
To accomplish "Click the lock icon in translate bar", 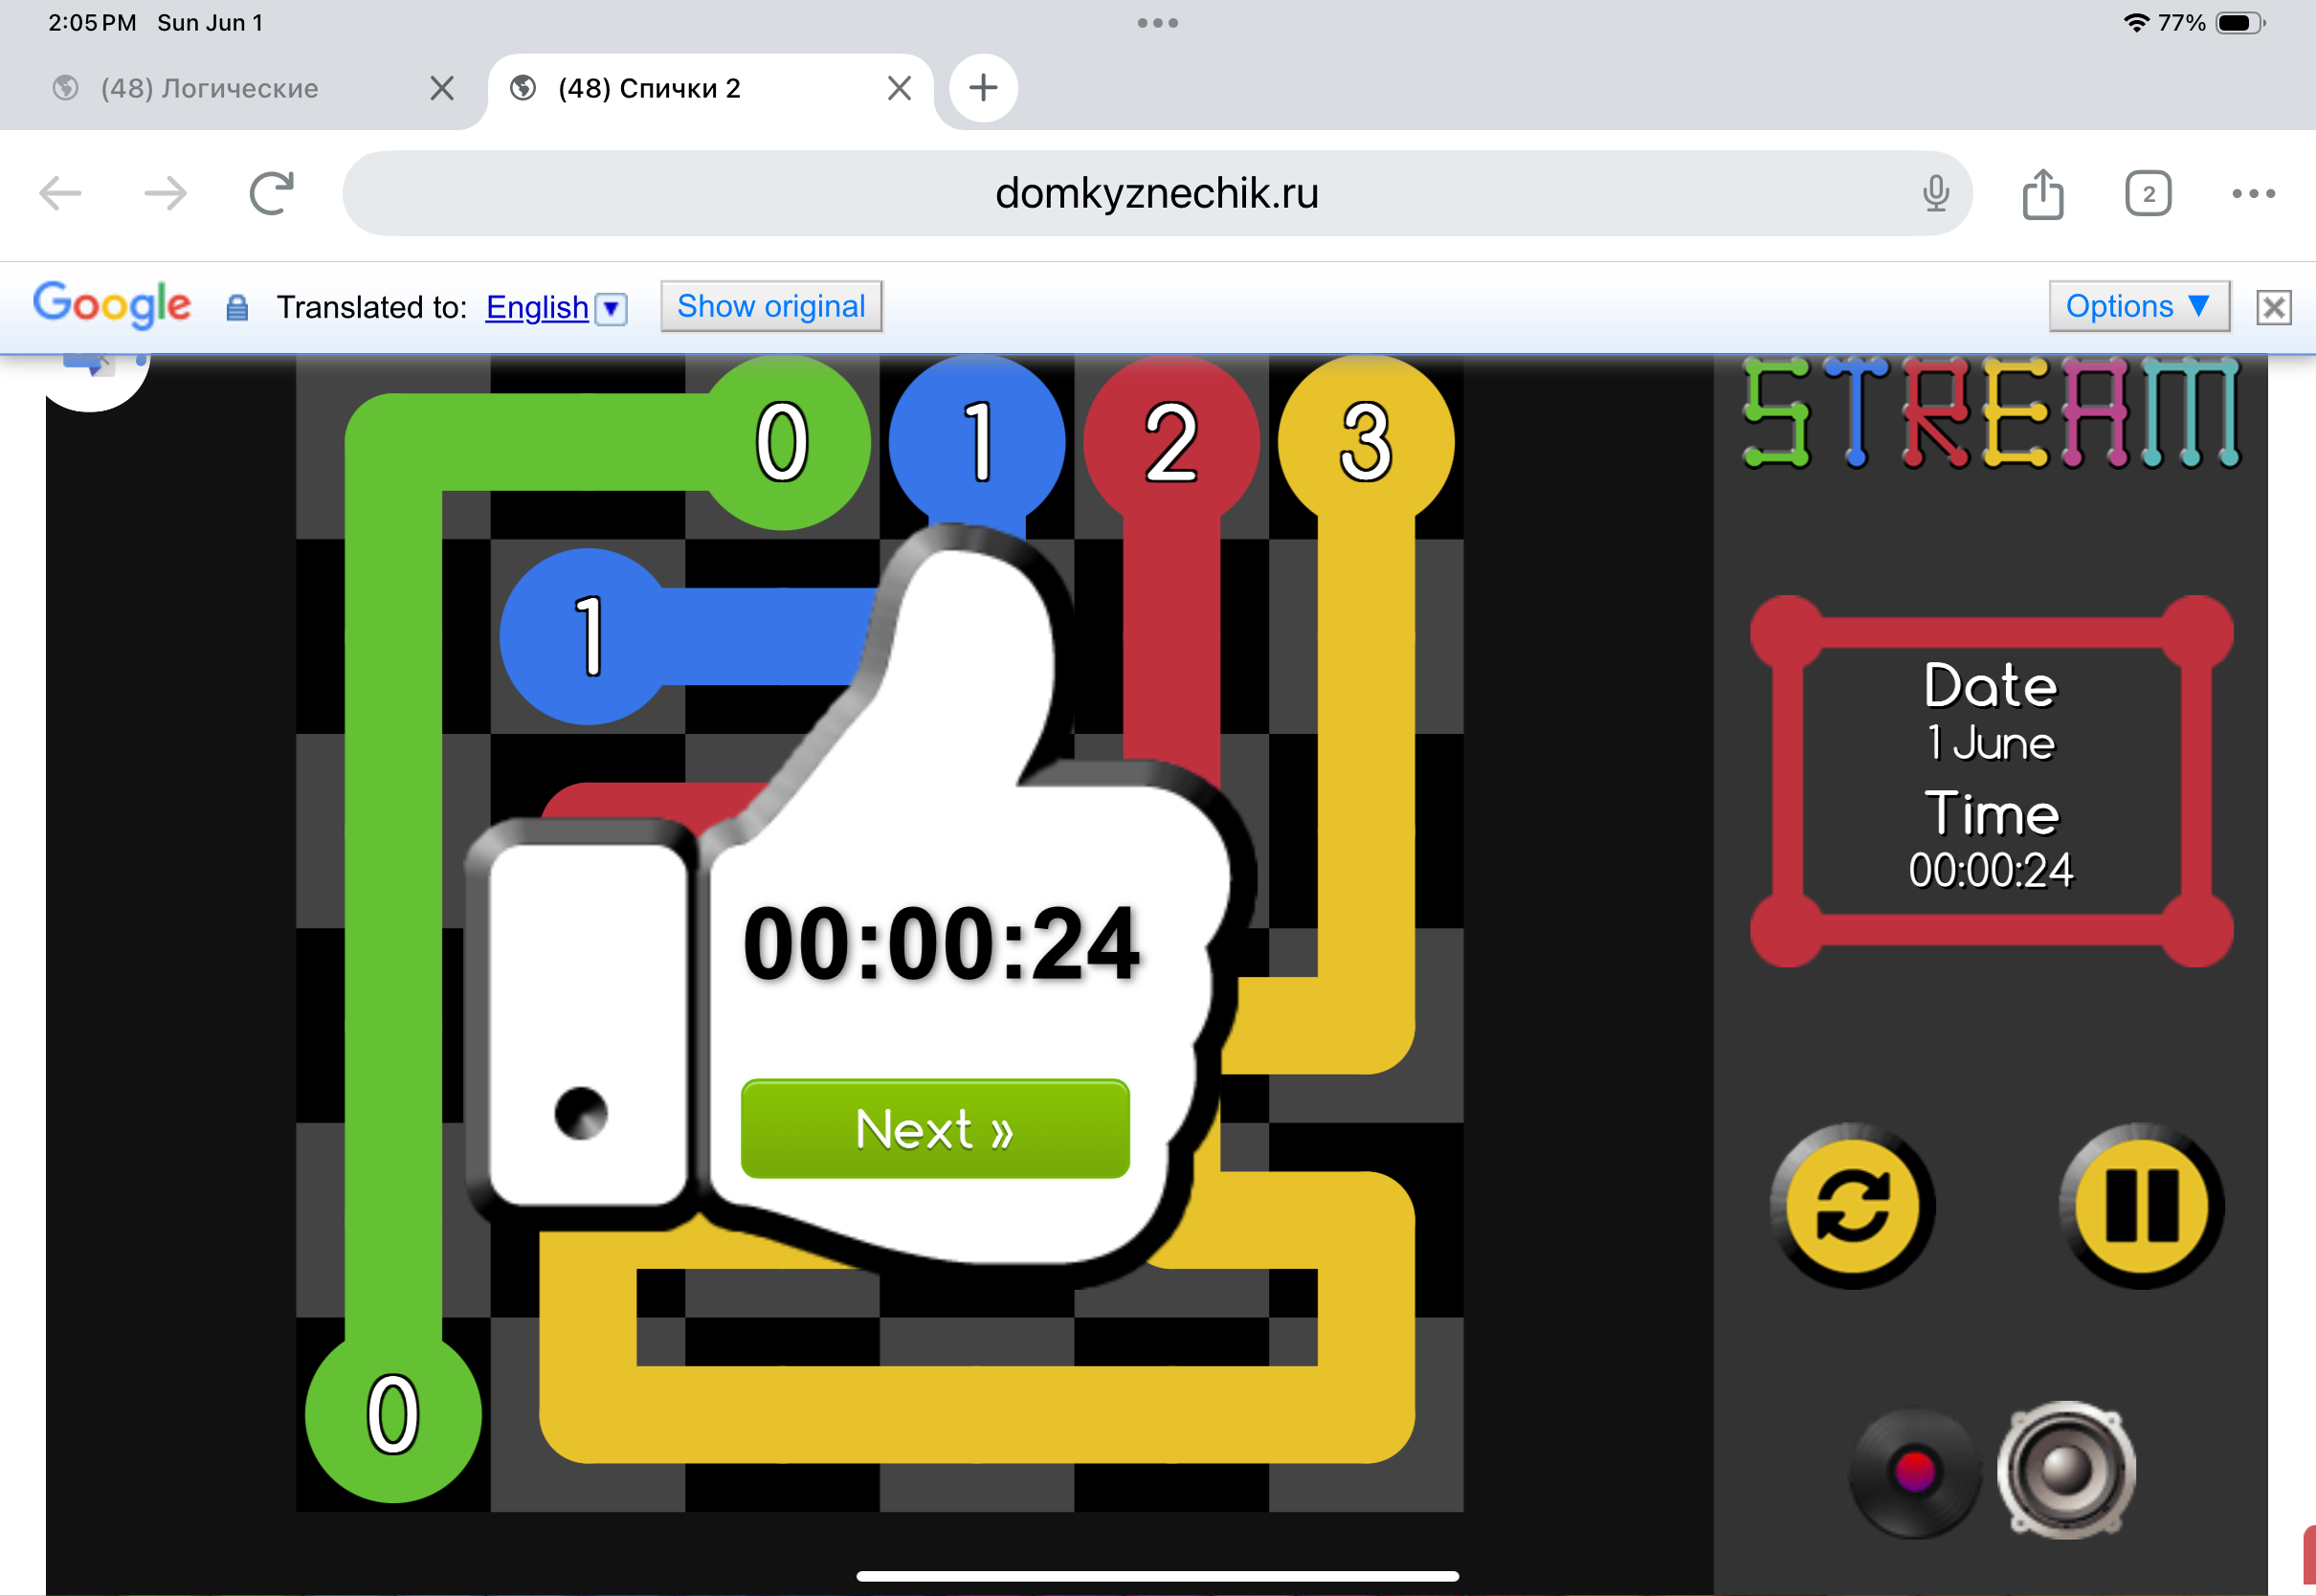I will (x=237, y=308).
